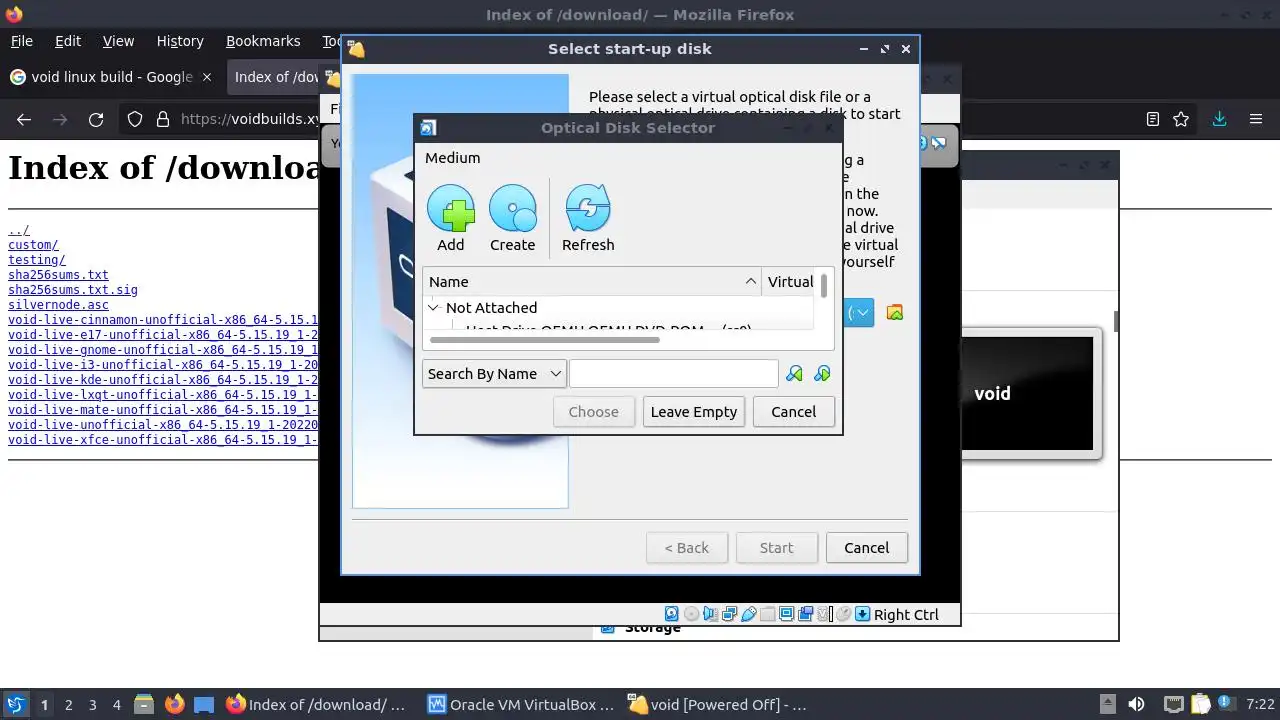Switch to workspace 2 on taskbar
This screenshot has height=720, width=1280.
tap(68, 705)
